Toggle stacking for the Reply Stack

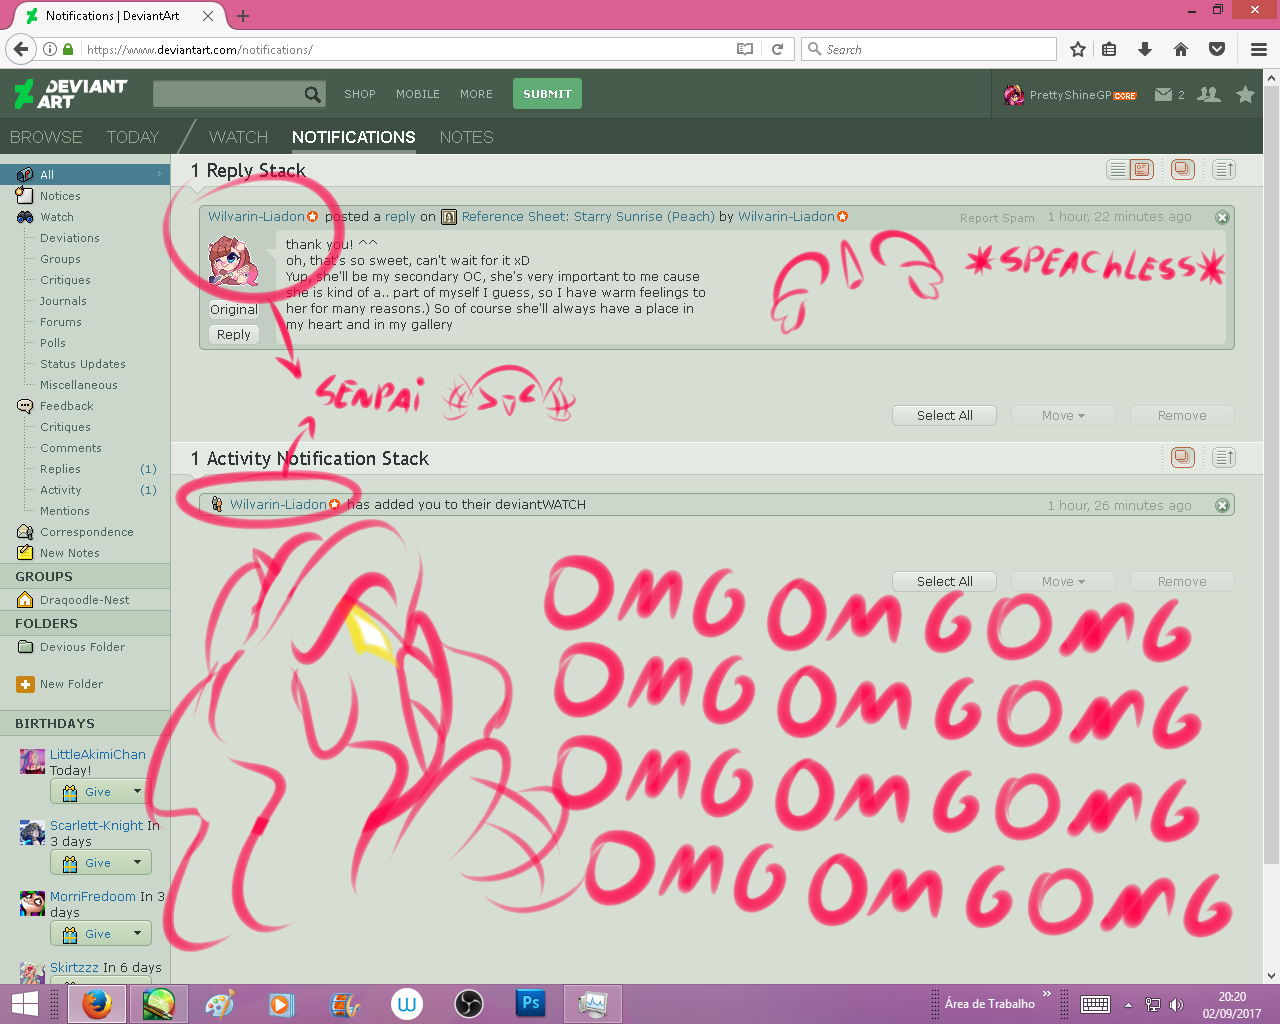(1183, 170)
